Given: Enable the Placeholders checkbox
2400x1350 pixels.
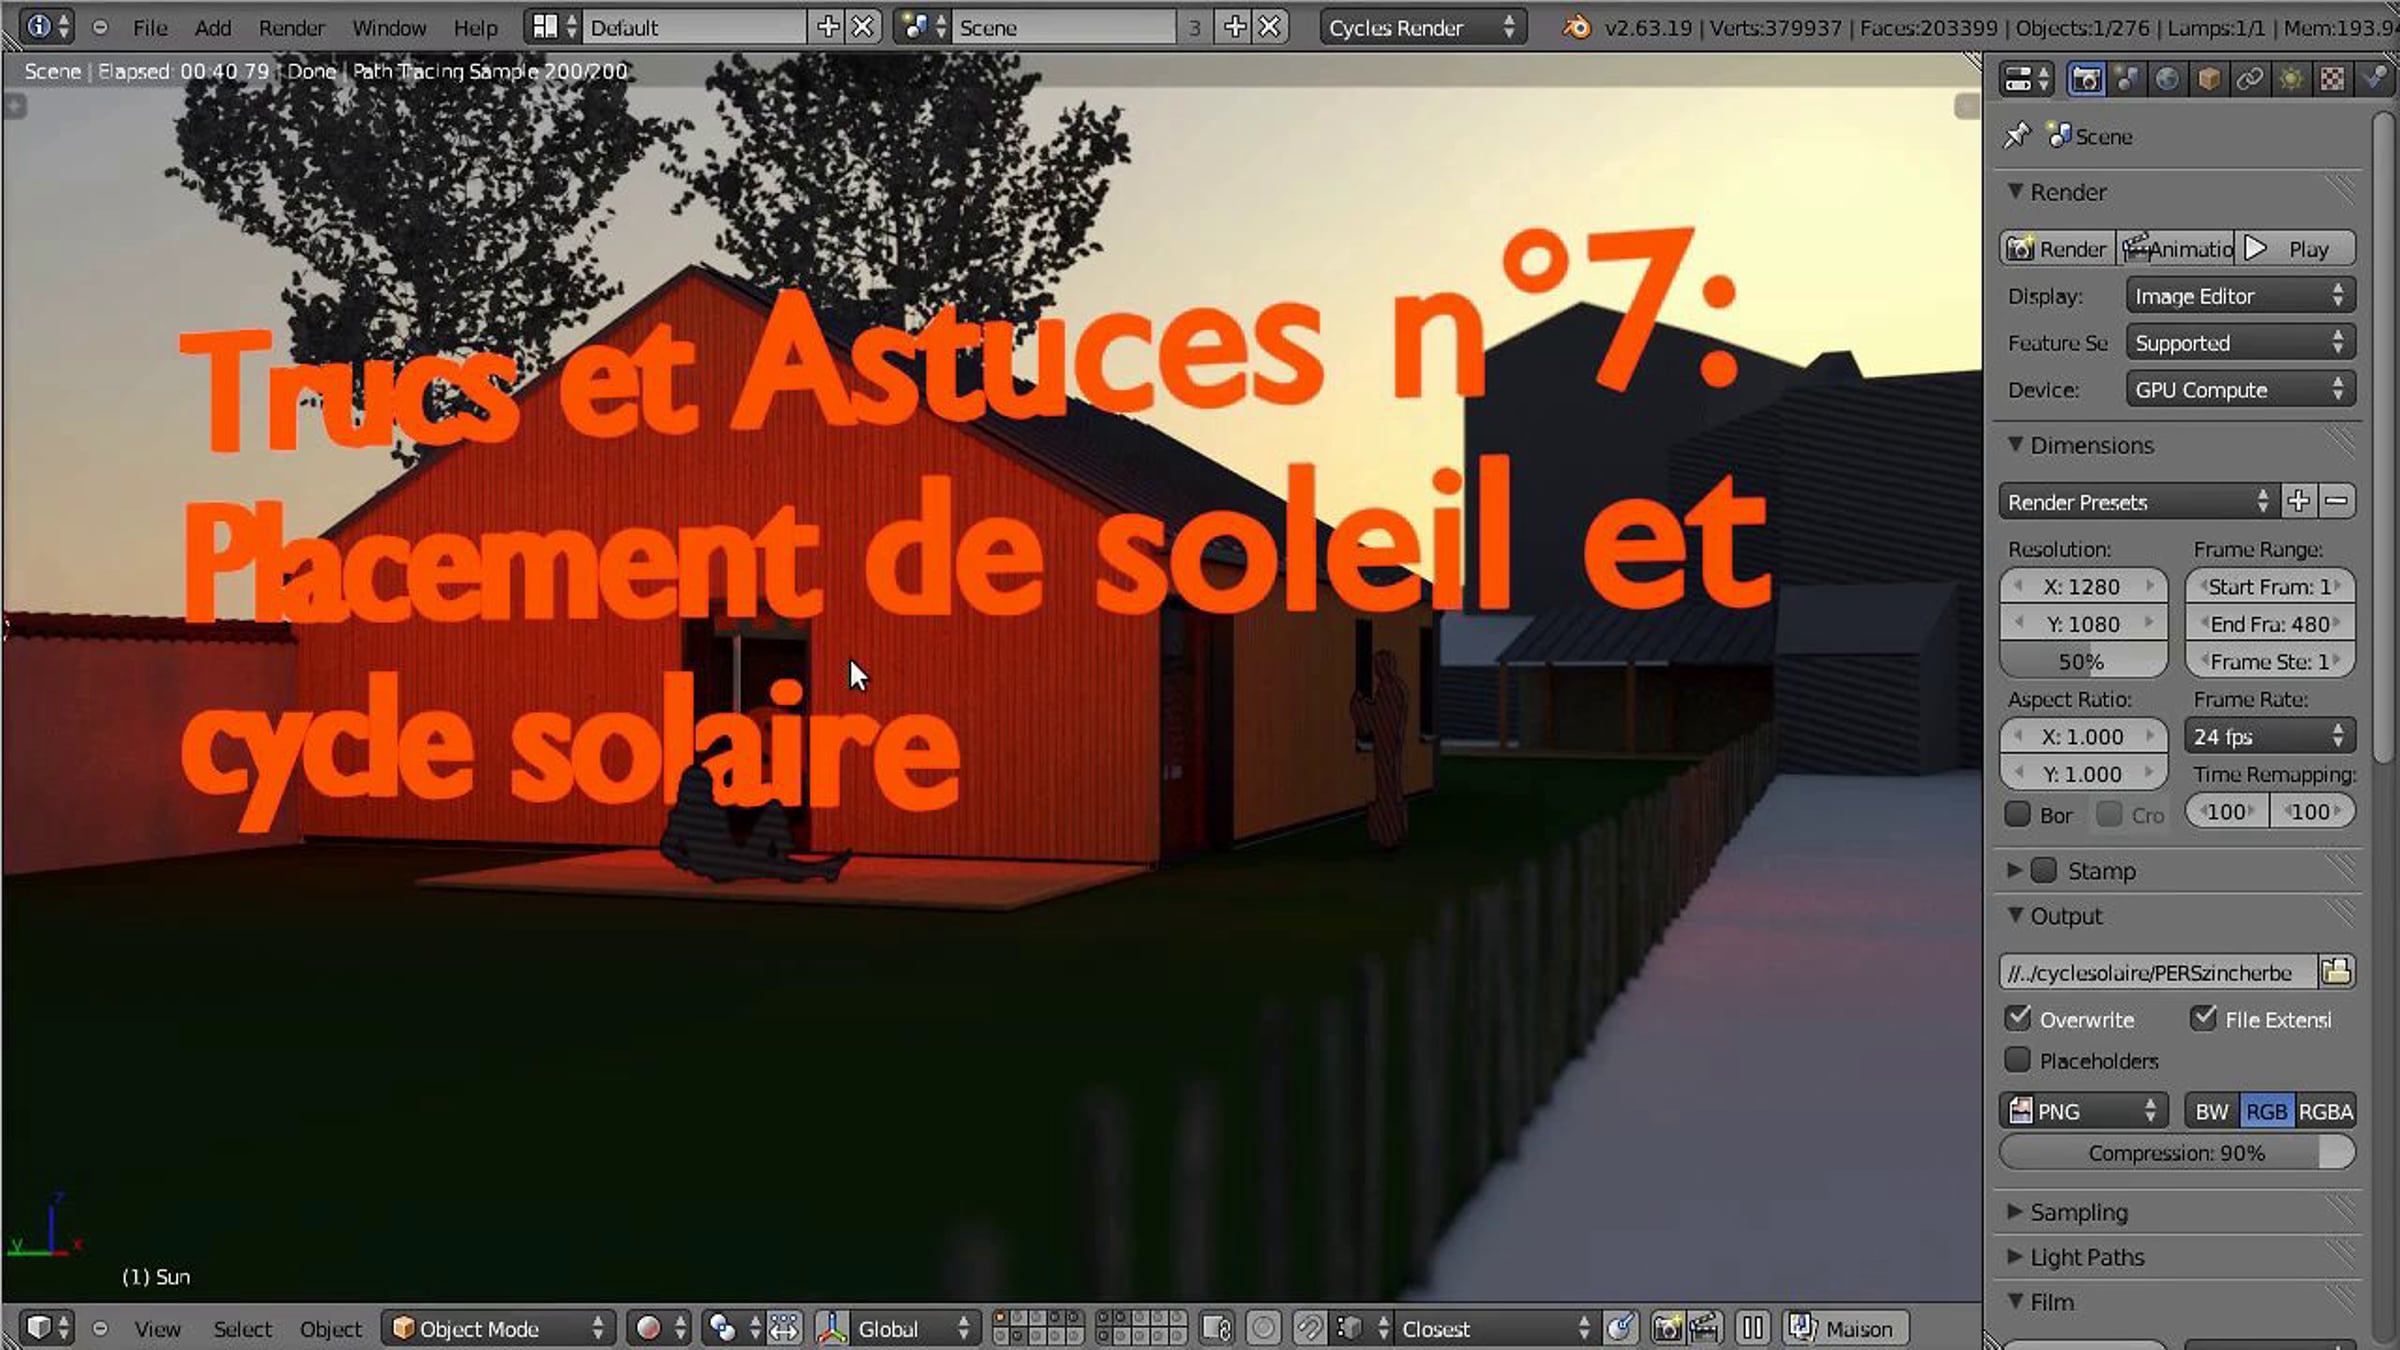Looking at the screenshot, I should click(2018, 1060).
